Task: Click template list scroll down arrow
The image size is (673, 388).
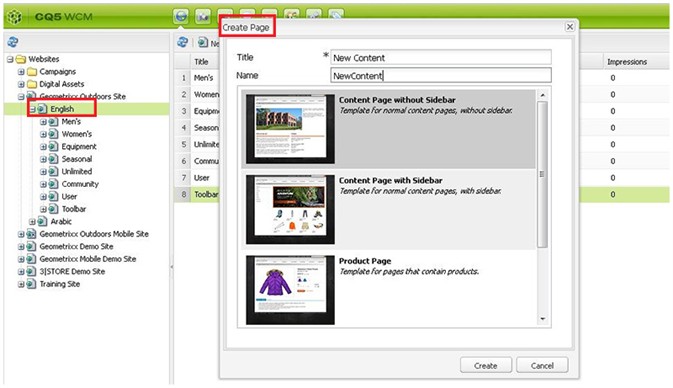Action: [x=543, y=319]
